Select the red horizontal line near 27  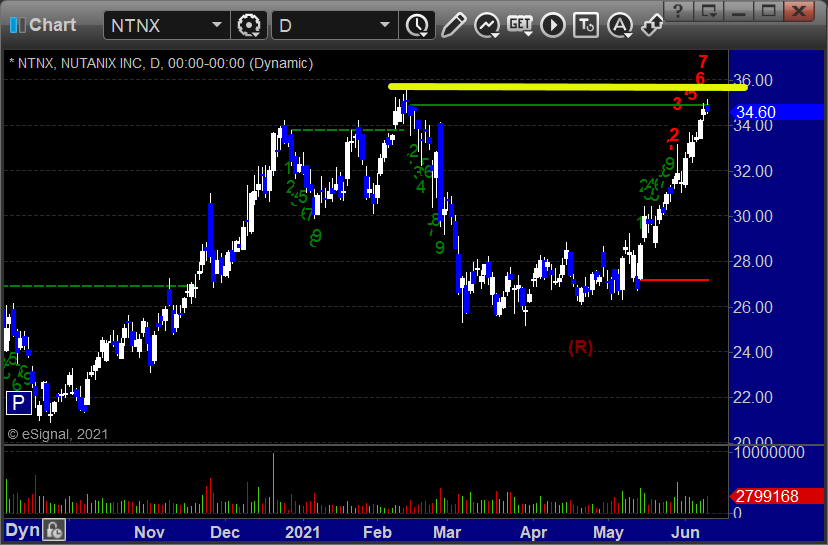point(674,280)
